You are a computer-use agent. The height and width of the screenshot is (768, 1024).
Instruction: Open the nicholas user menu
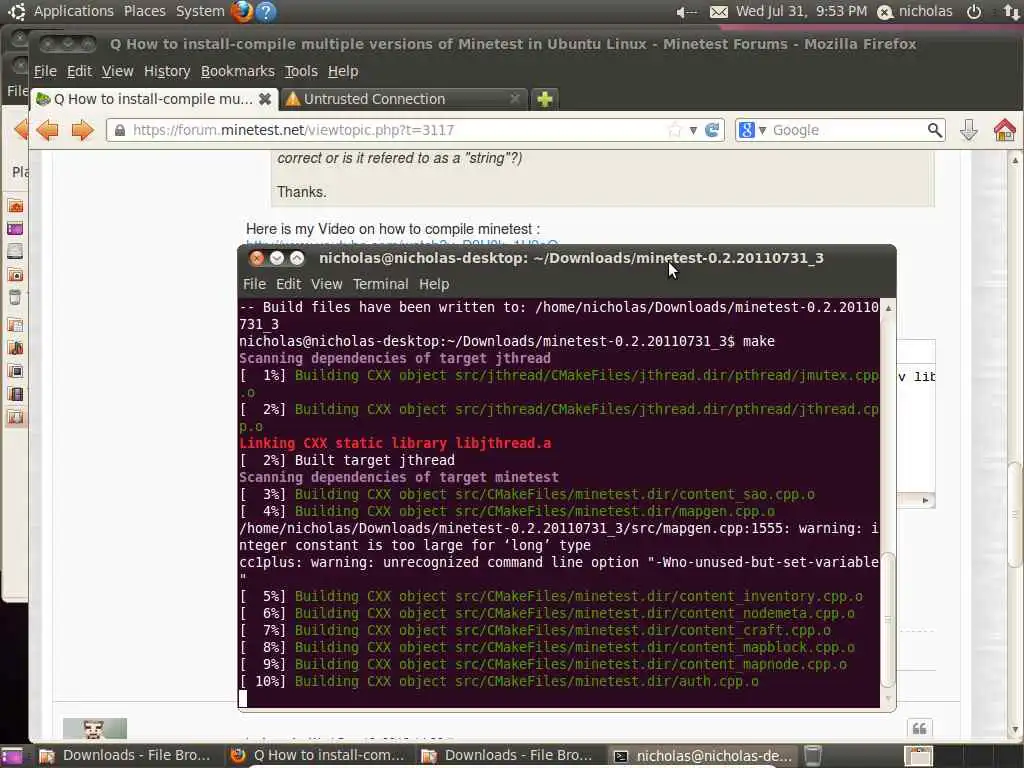pos(914,12)
